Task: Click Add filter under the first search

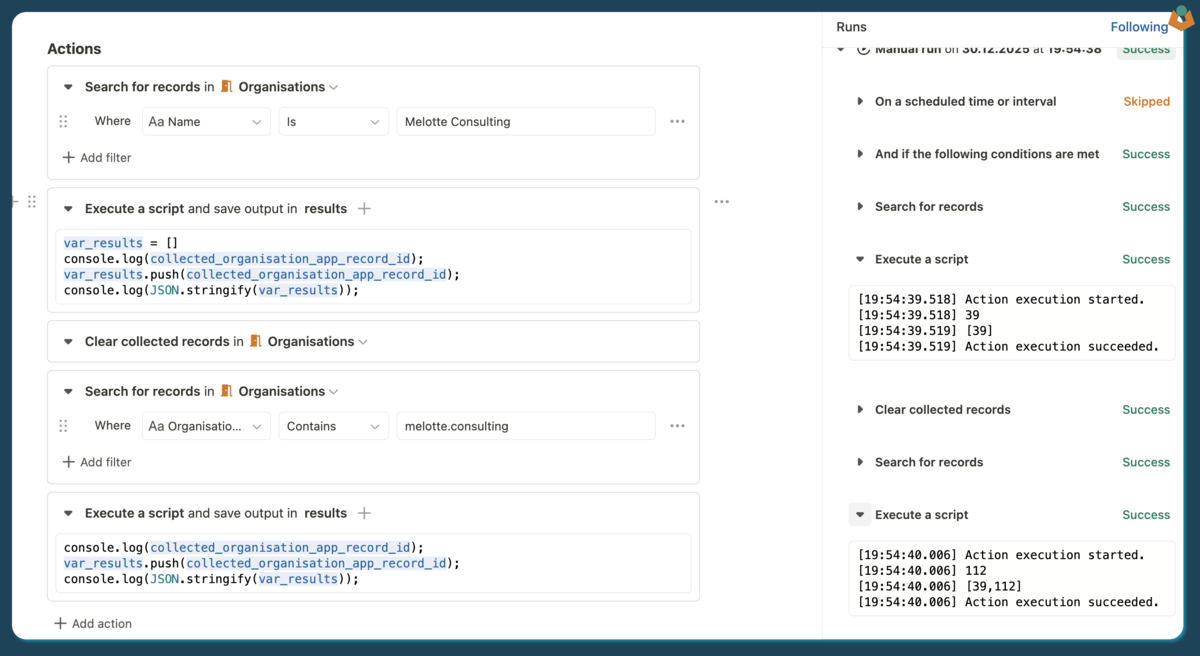Action: click(x=97, y=158)
